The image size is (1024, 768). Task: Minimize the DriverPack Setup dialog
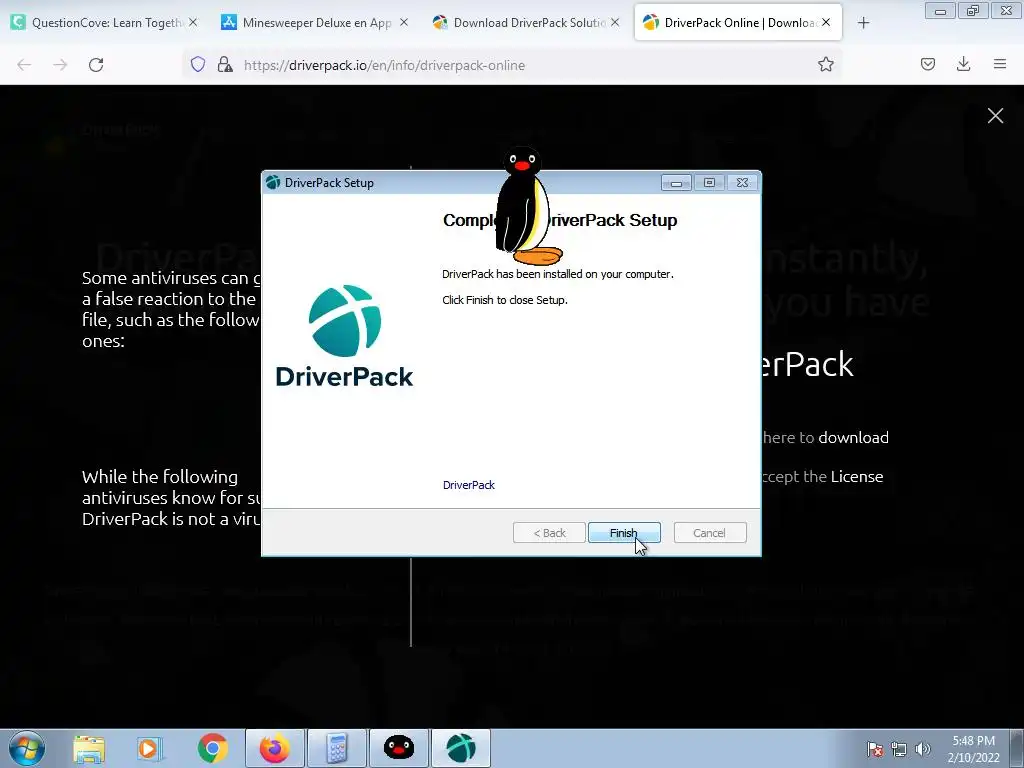point(677,183)
